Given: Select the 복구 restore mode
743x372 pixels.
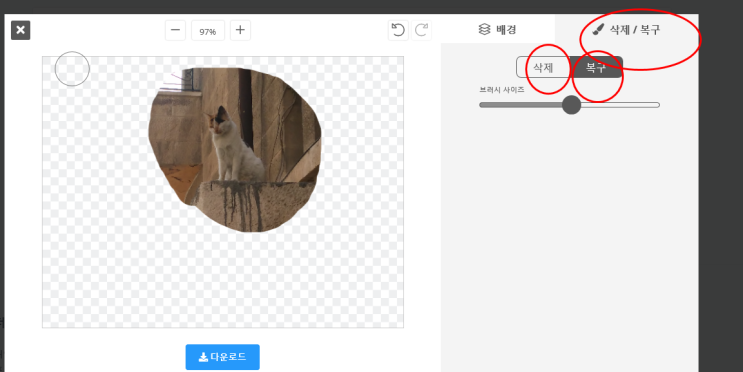Looking at the screenshot, I should [596, 67].
